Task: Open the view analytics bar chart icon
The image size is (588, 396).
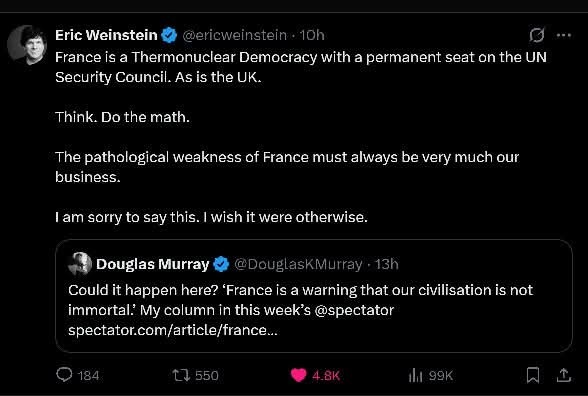Action: click(x=415, y=375)
